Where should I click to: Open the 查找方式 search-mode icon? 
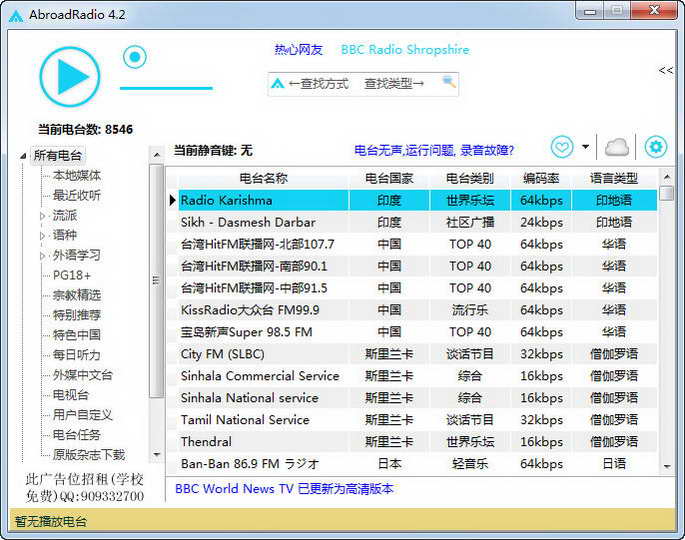(x=277, y=83)
